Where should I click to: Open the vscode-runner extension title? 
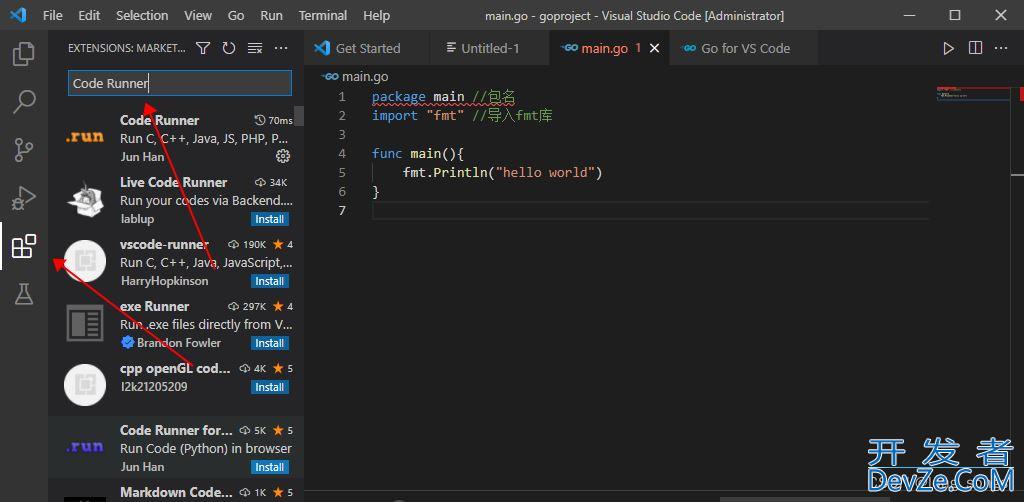[164, 244]
